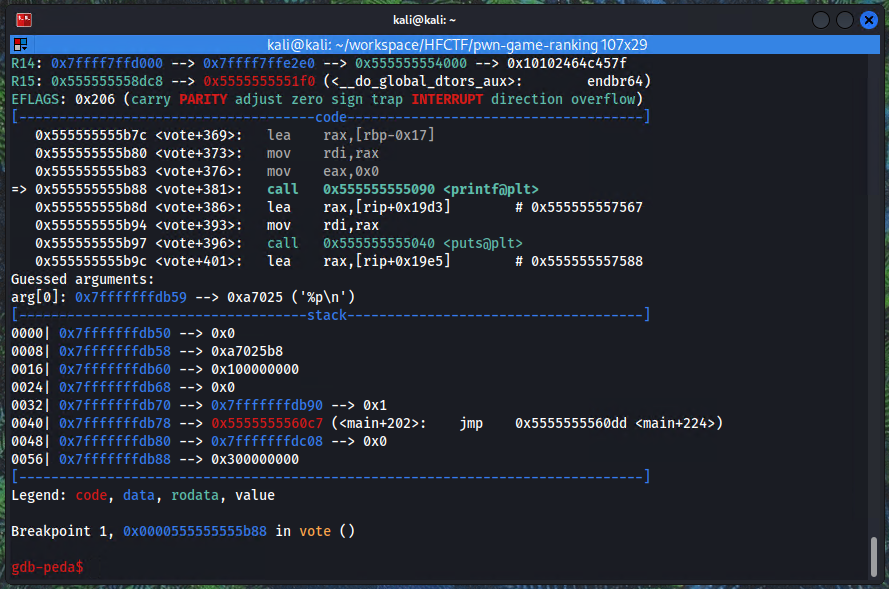
Task: Click the address 0x7ffff7ffe2e0 on the R14 line
Action: click(259, 63)
